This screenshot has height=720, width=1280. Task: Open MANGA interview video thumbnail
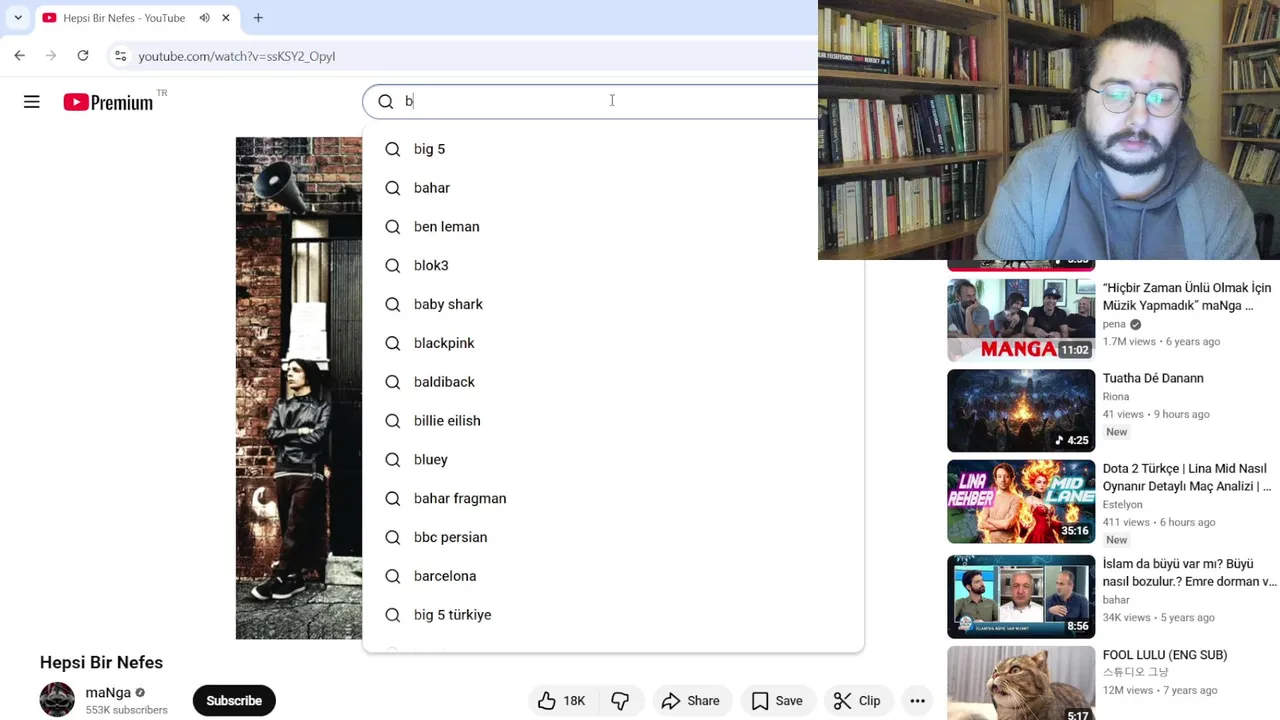1021,320
